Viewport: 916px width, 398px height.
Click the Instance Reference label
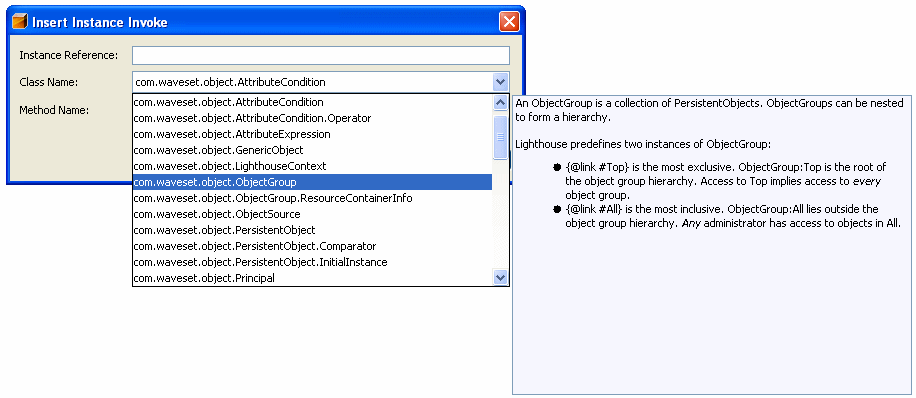click(69, 55)
